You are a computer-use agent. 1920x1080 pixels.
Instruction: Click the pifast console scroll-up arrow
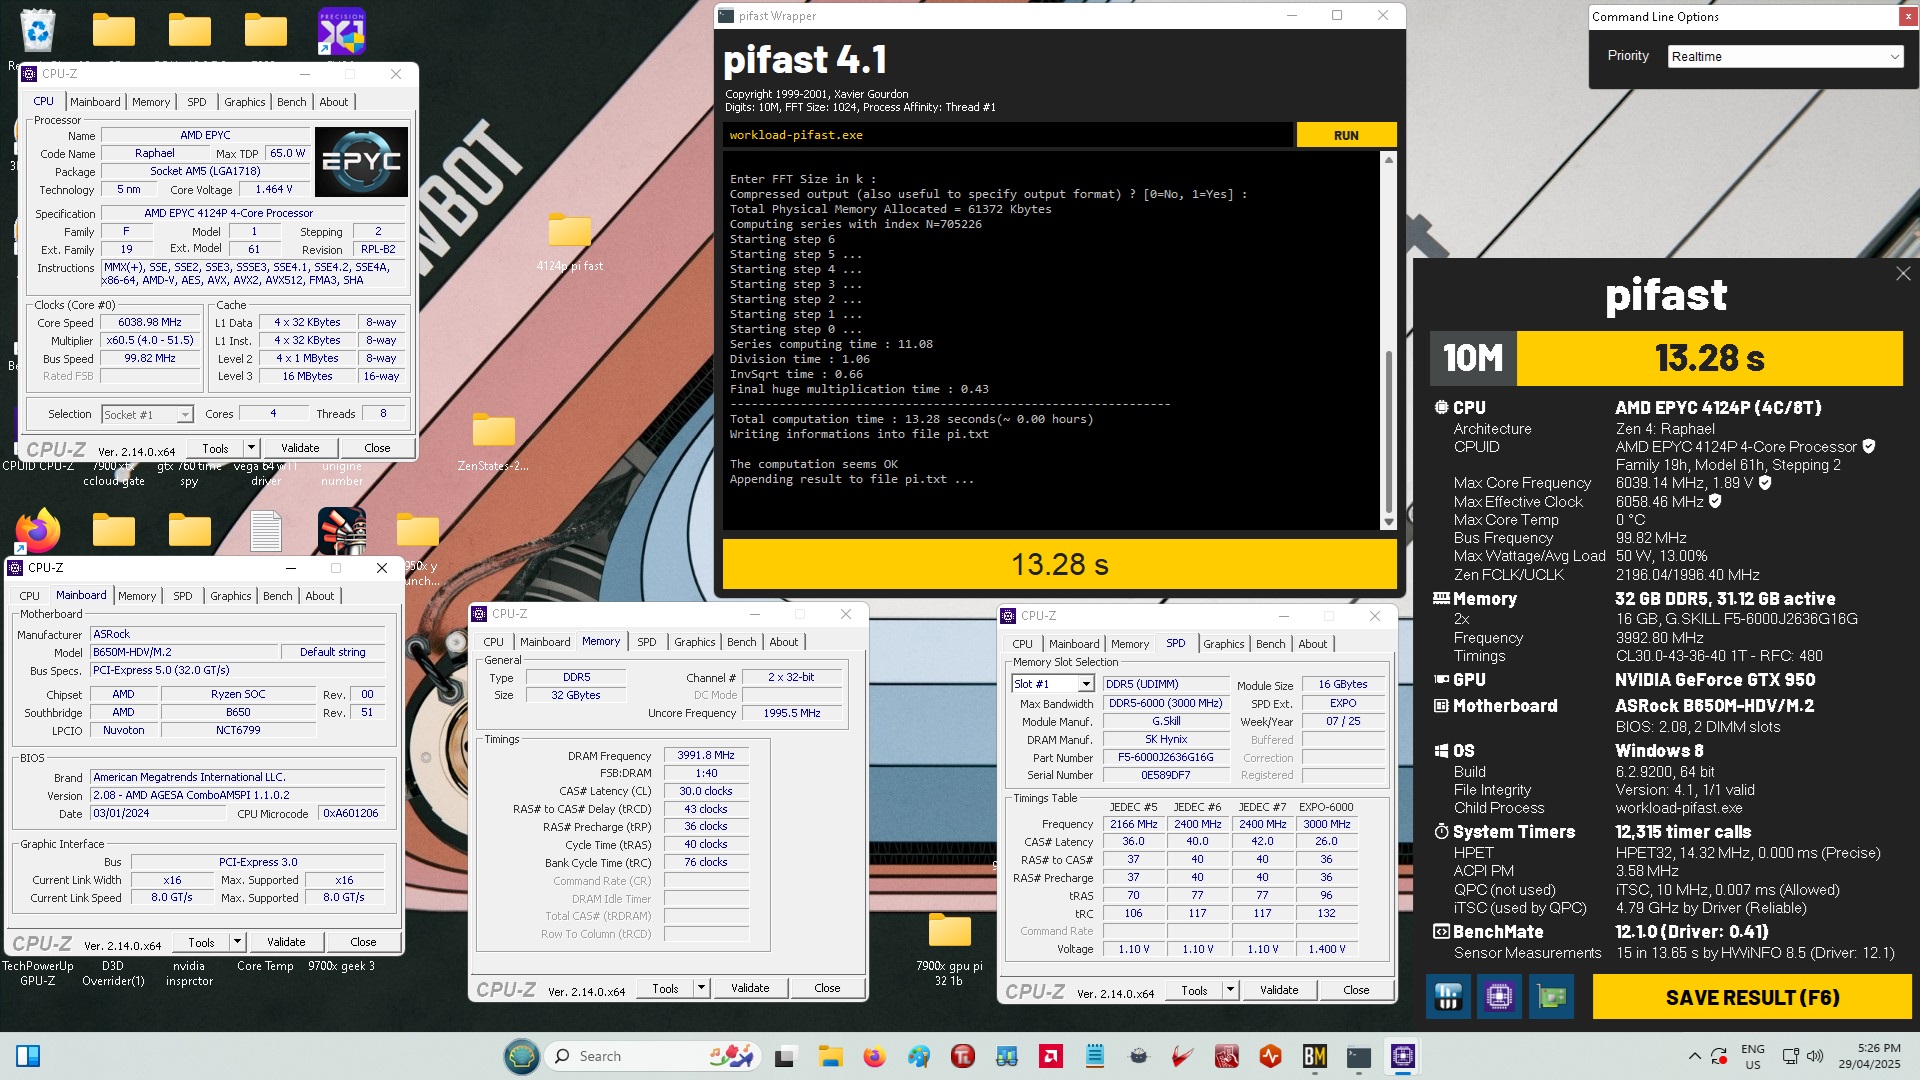coord(1388,159)
